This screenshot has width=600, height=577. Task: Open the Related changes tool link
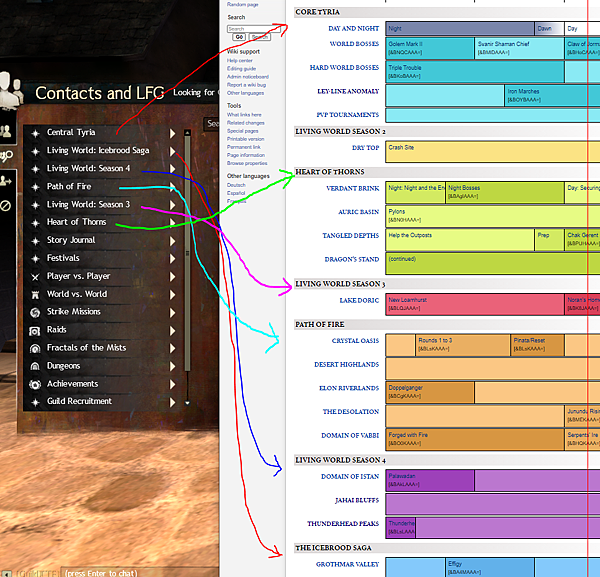[246, 123]
